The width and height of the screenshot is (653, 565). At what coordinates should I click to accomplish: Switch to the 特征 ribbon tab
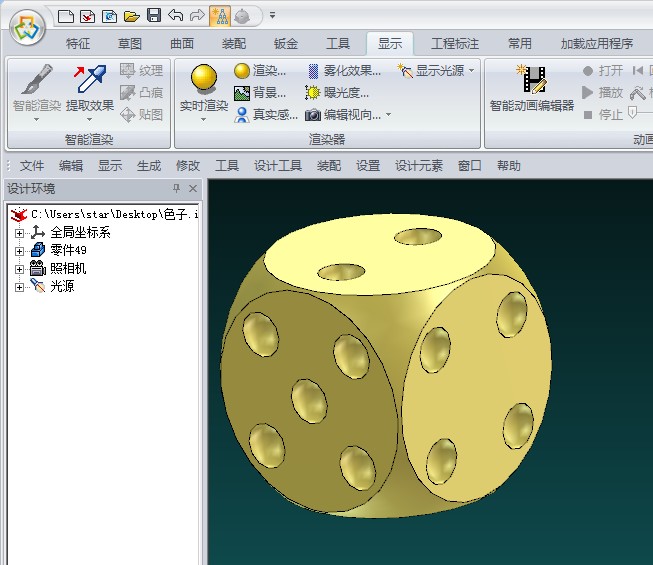[78, 44]
